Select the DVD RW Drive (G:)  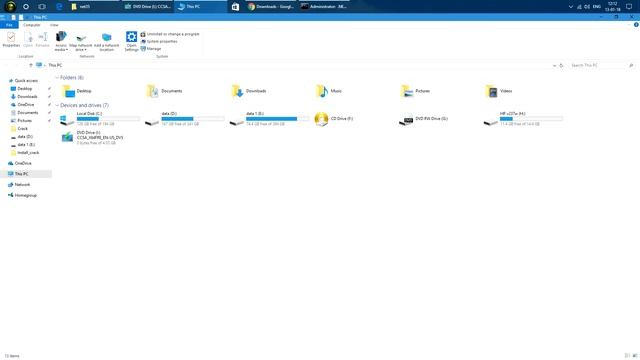[x=423, y=119]
